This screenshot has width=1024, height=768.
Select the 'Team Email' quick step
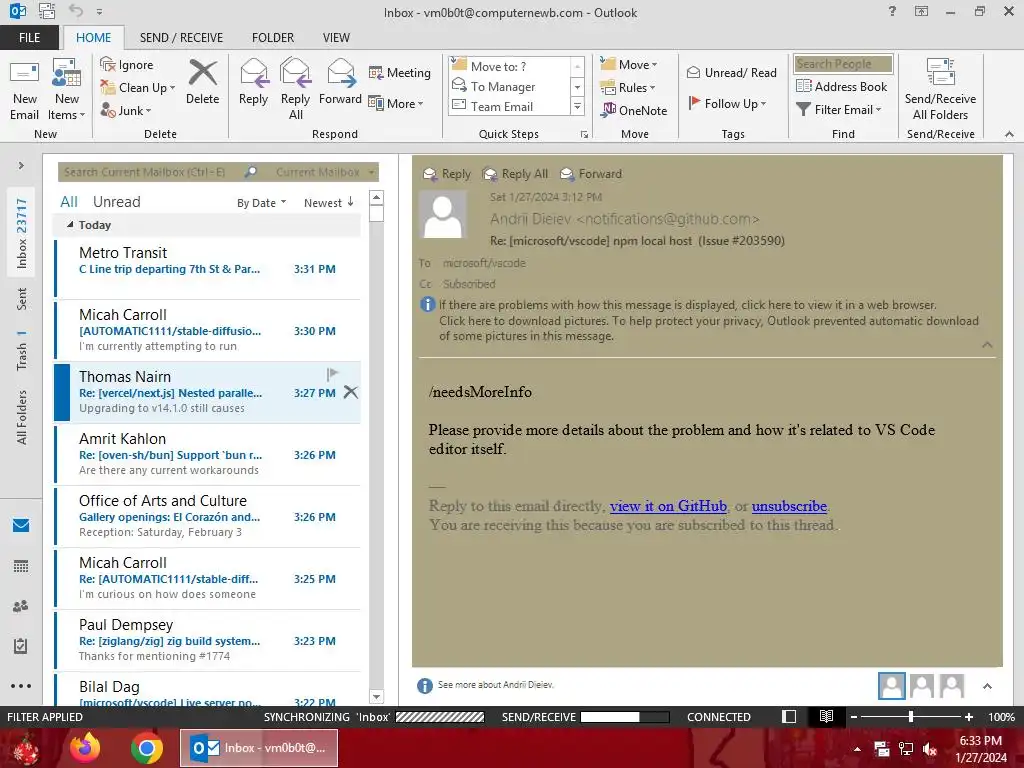tap(510, 106)
